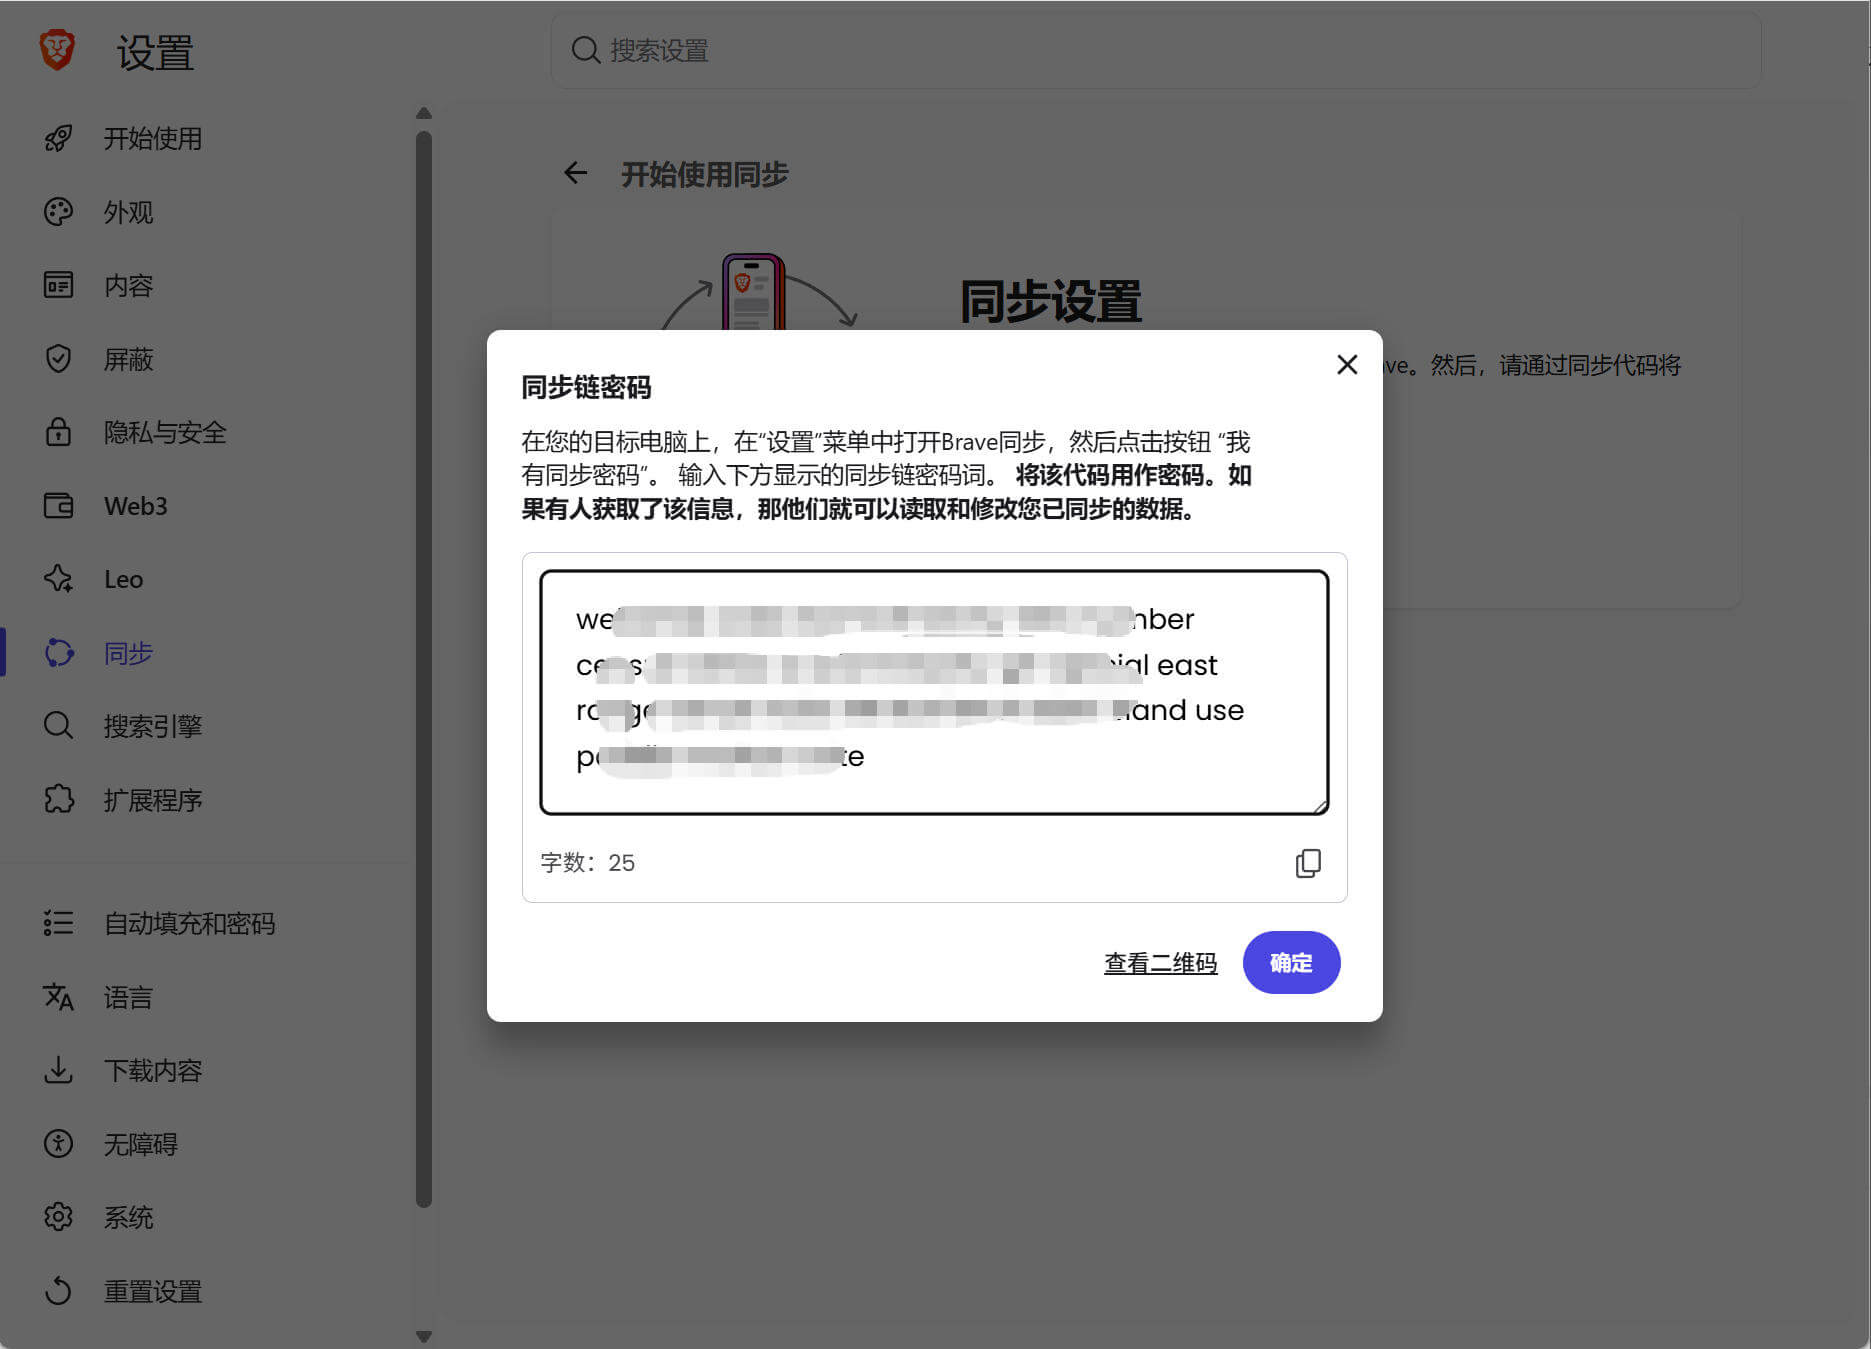The height and width of the screenshot is (1349, 1871).
Task: Click the Brave lion logo
Action: point(57,50)
